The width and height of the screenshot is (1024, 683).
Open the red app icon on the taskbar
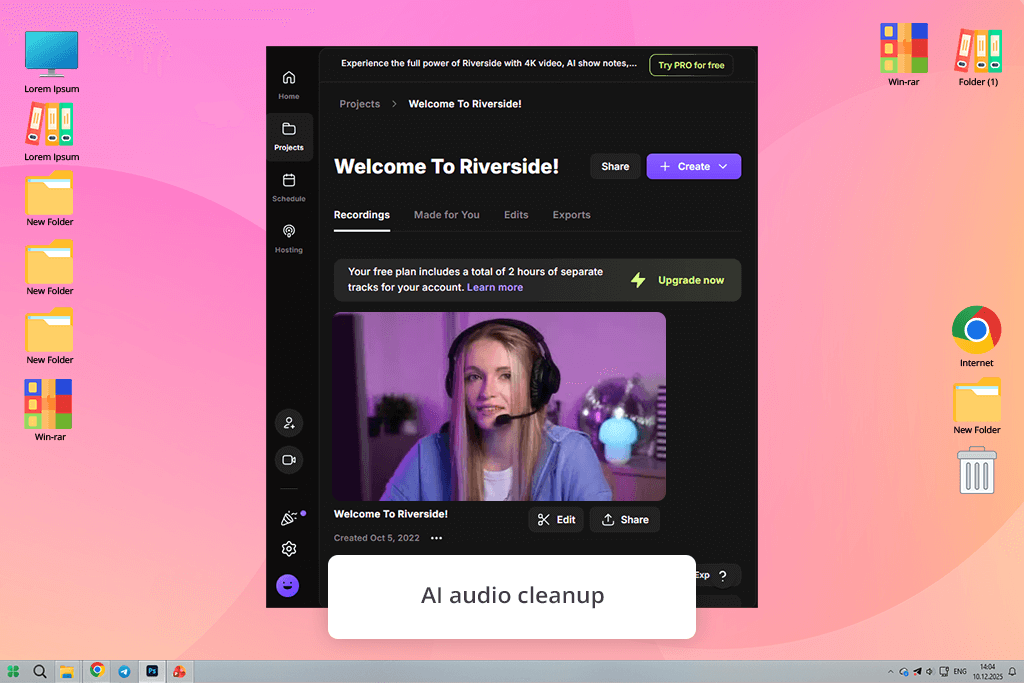click(x=179, y=671)
